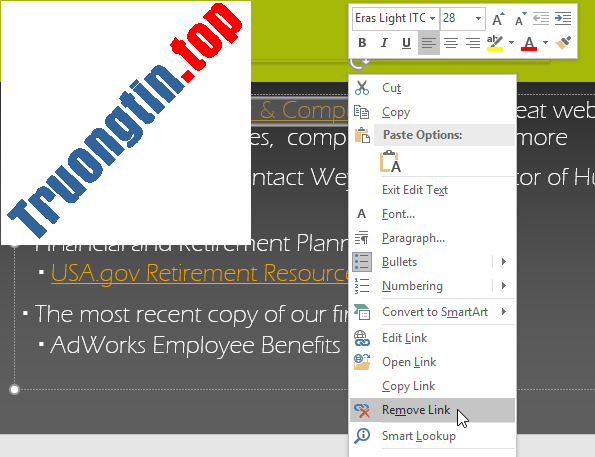Choose Copy Link
Image resolution: width=595 pixels, height=457 pixels.
[x=408, y=386]
